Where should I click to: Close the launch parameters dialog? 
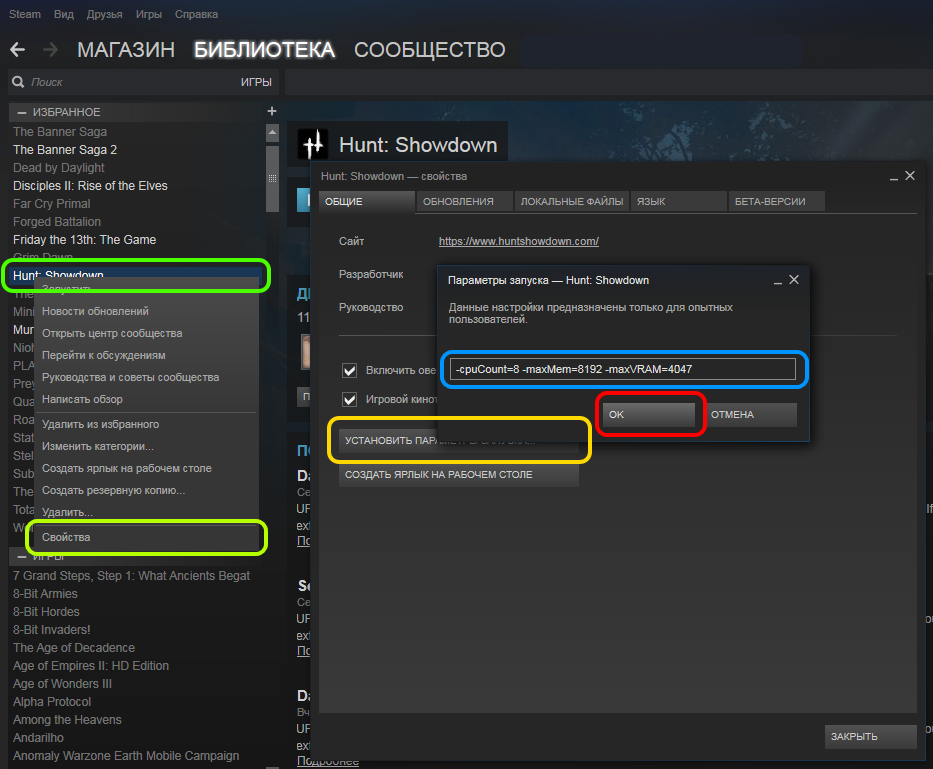coord(794,280)
